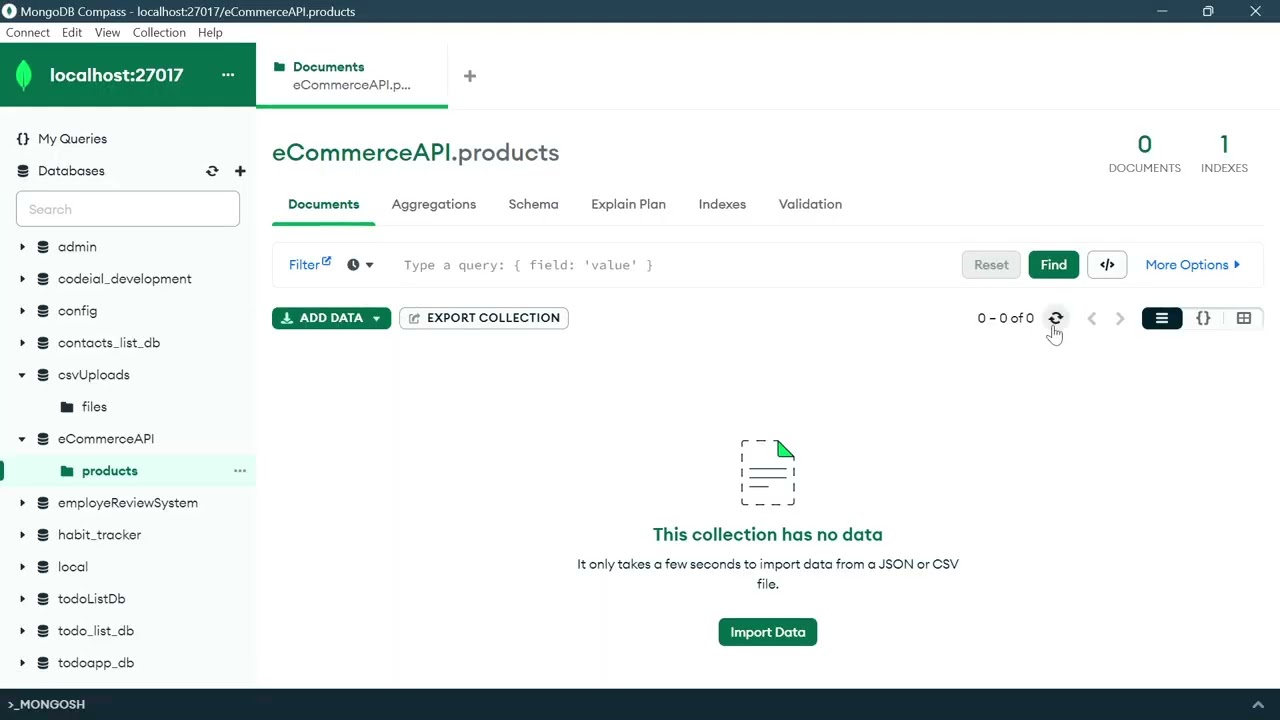This screenshot has height=720, width=1280.
Task: Select the Documents sub-tab
Action: 323,204
